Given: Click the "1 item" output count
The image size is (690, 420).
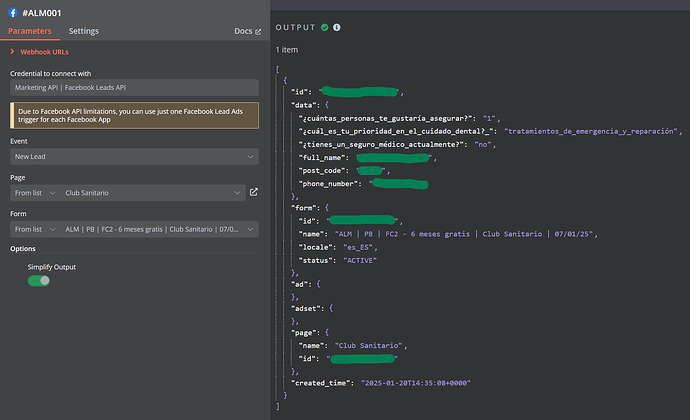Looking at the screenshot, I should [x=287, y=50].
